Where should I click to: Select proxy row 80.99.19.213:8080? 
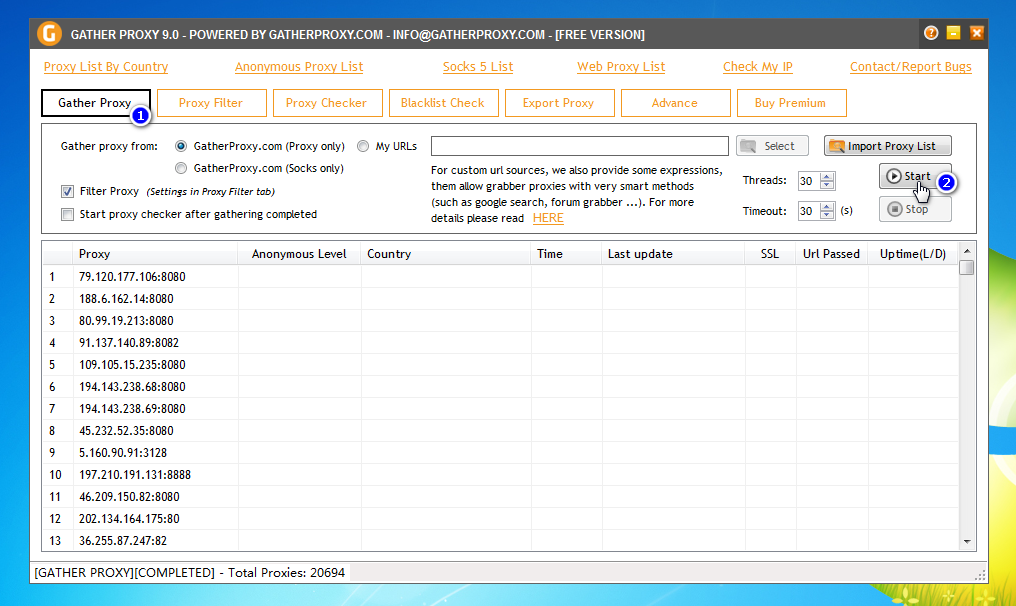(x=500, y=321)
